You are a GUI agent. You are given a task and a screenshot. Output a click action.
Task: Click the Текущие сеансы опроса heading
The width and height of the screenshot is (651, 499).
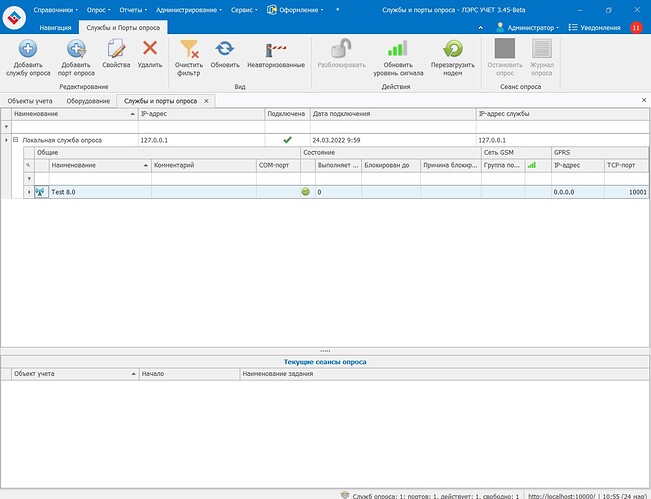325,362
